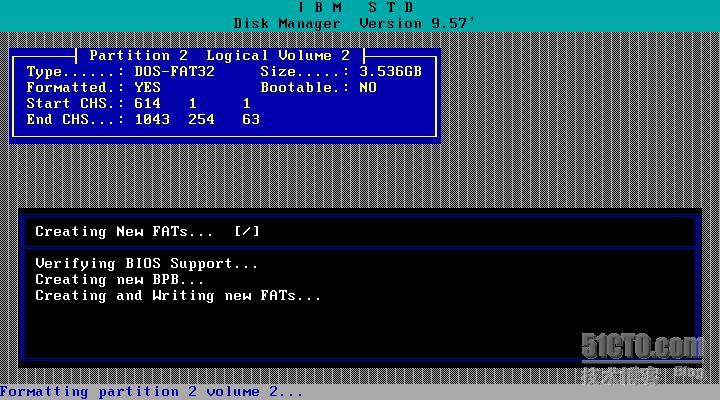Click the 'Creating new BPB...' log line
The image size is (720, 400).
(x=119, y=280)
